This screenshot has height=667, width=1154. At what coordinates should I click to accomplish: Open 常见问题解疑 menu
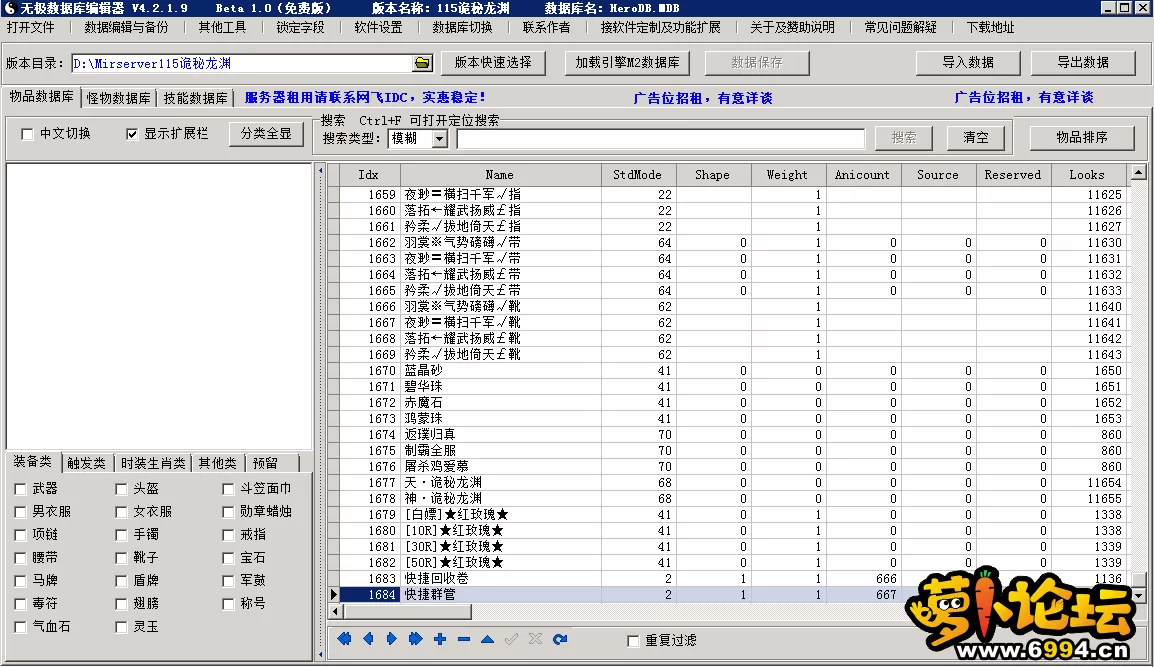click(900, 27)
